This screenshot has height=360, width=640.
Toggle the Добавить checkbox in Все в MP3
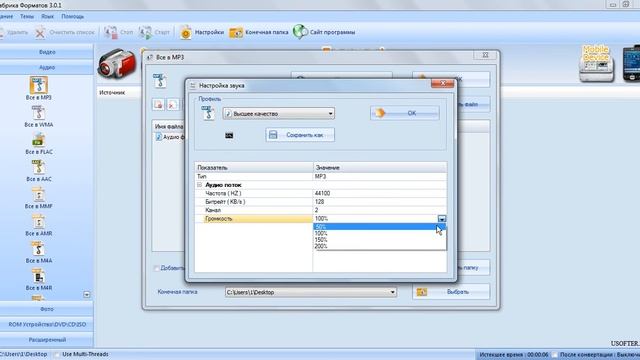coord(157,268)
